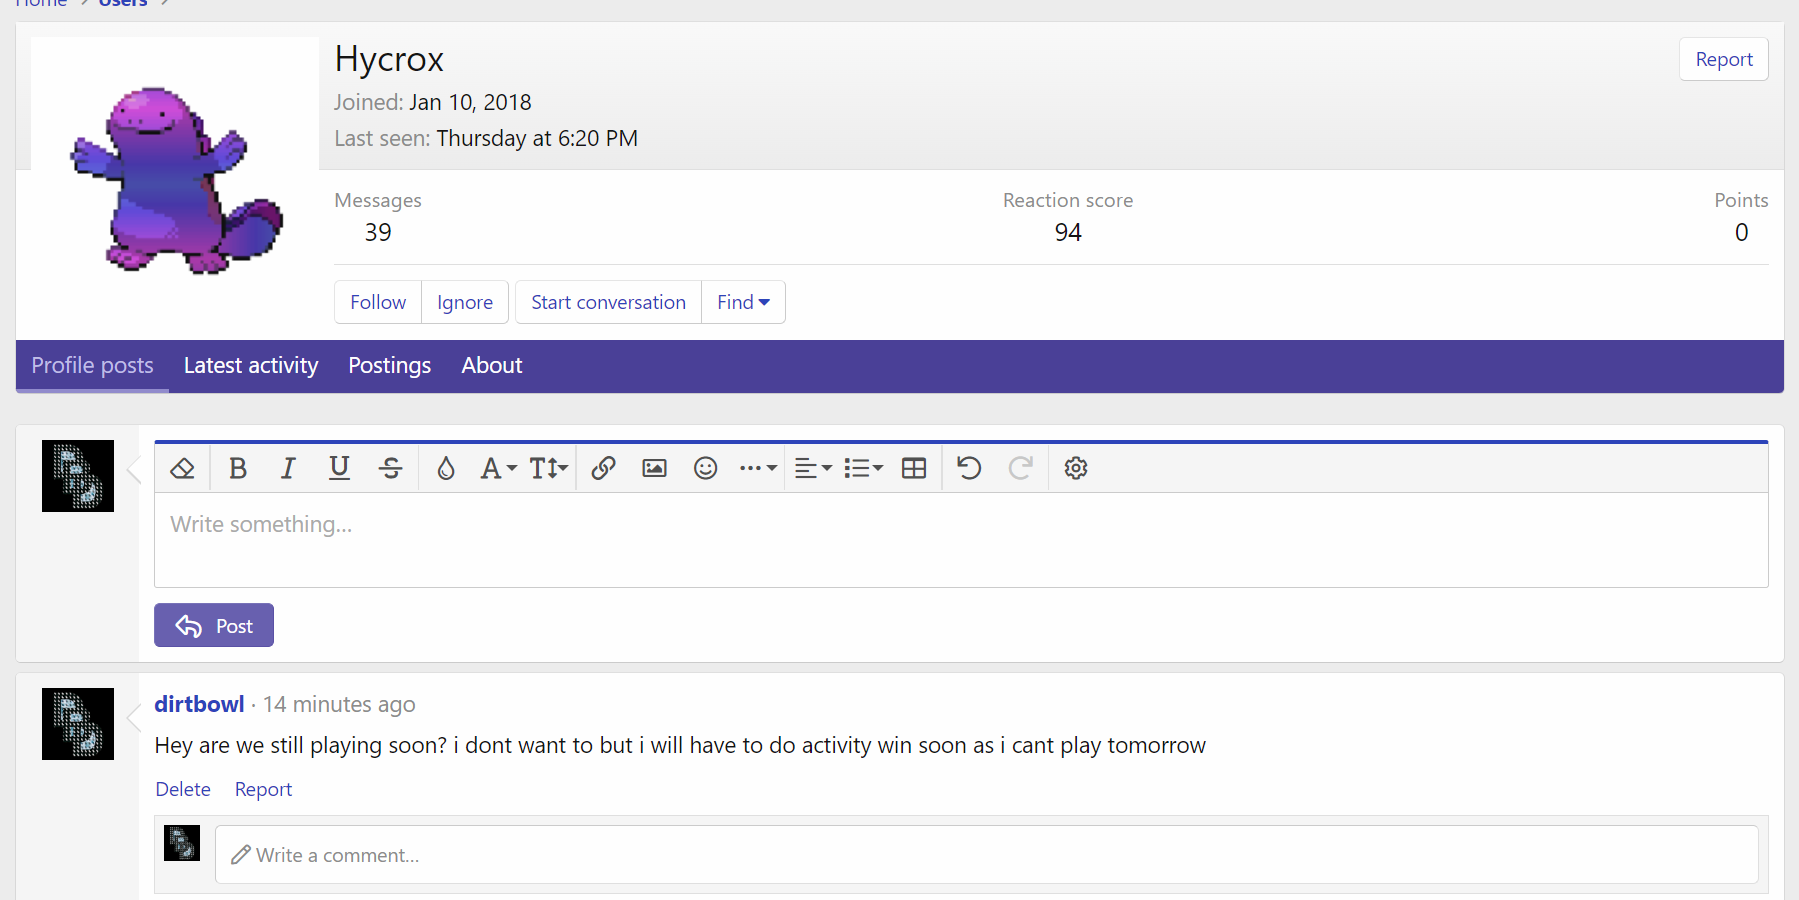Viewport: 1799px width, 900px height.
Task: Report the Hycrox profile
Action: (1724, 59)
